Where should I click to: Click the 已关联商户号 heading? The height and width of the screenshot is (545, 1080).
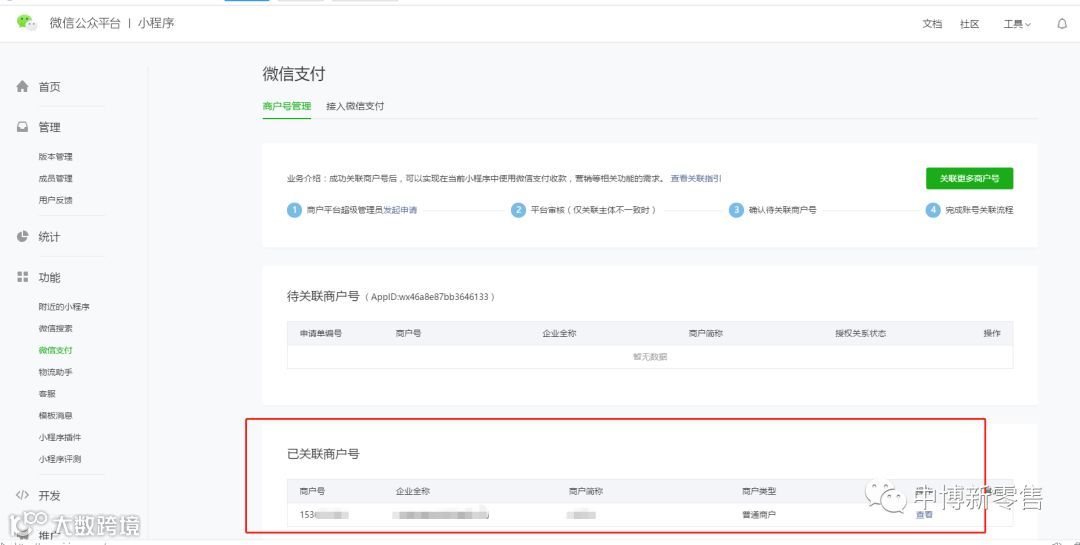coord(323,454)
